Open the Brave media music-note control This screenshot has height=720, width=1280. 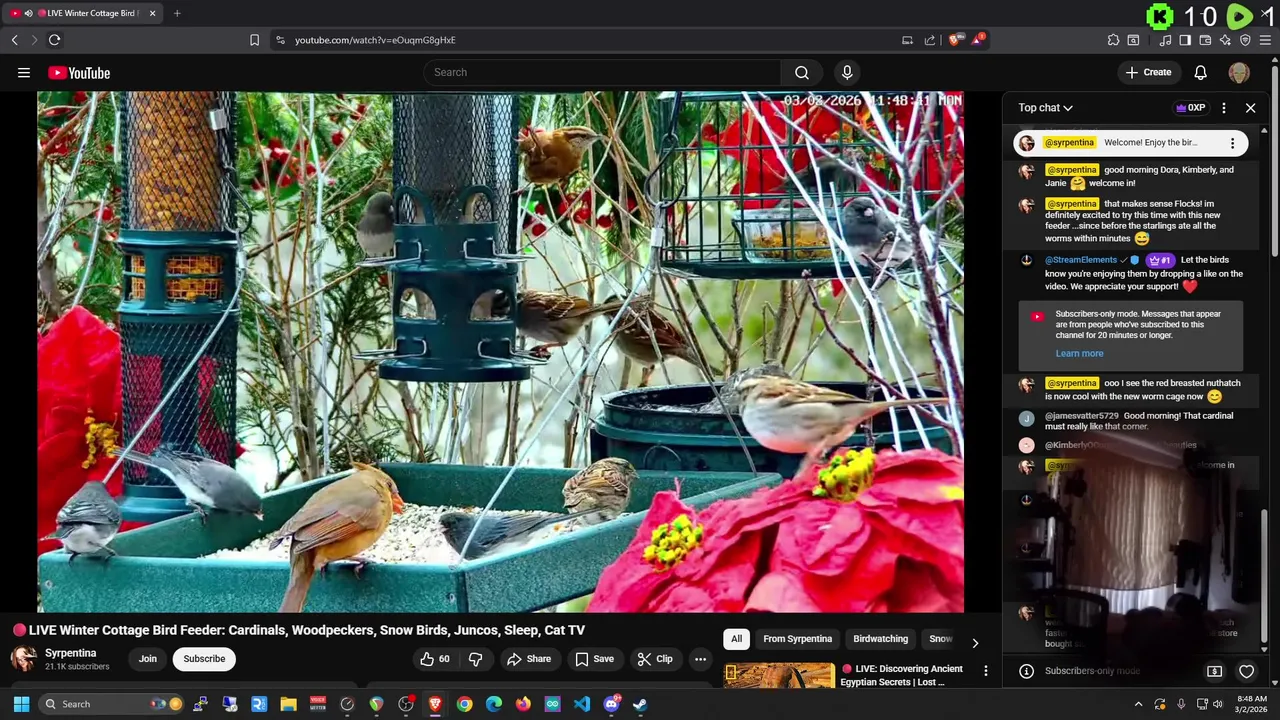[x=1165, y=40]
